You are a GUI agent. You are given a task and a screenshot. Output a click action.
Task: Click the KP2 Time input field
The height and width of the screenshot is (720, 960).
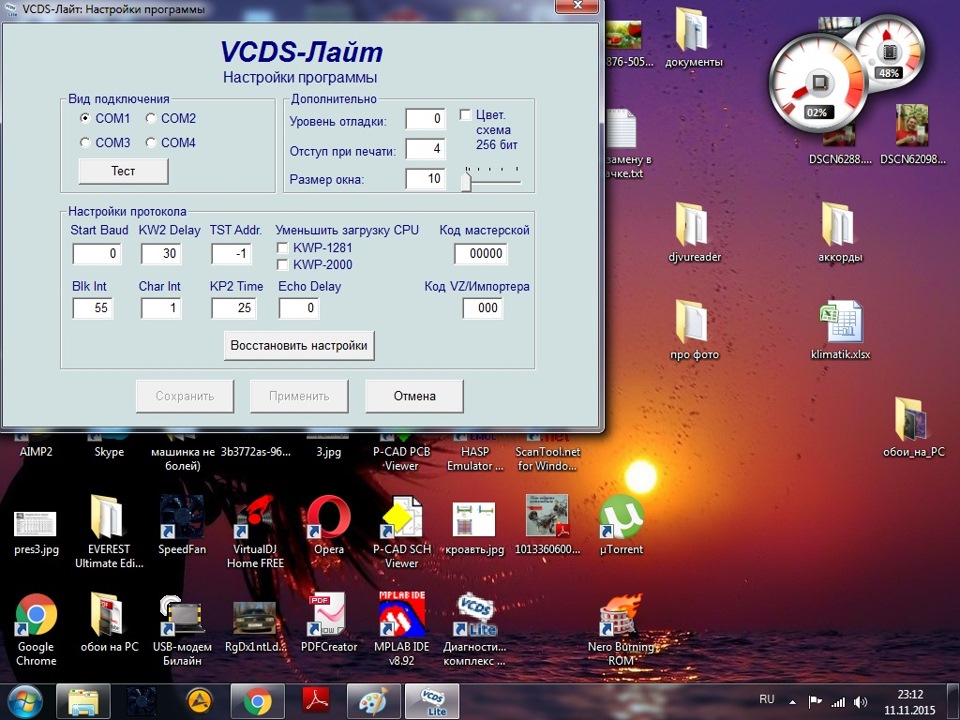coord(234,308)
